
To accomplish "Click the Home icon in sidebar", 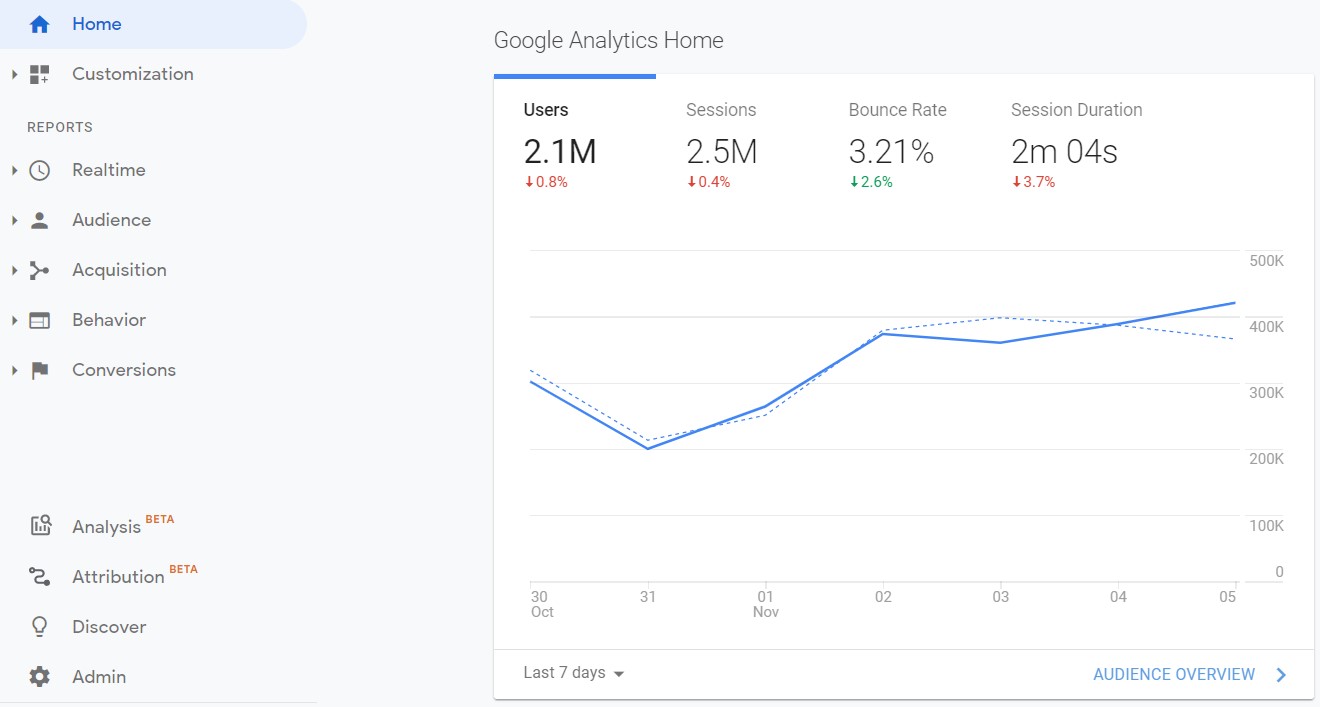I will pos(38,23).
